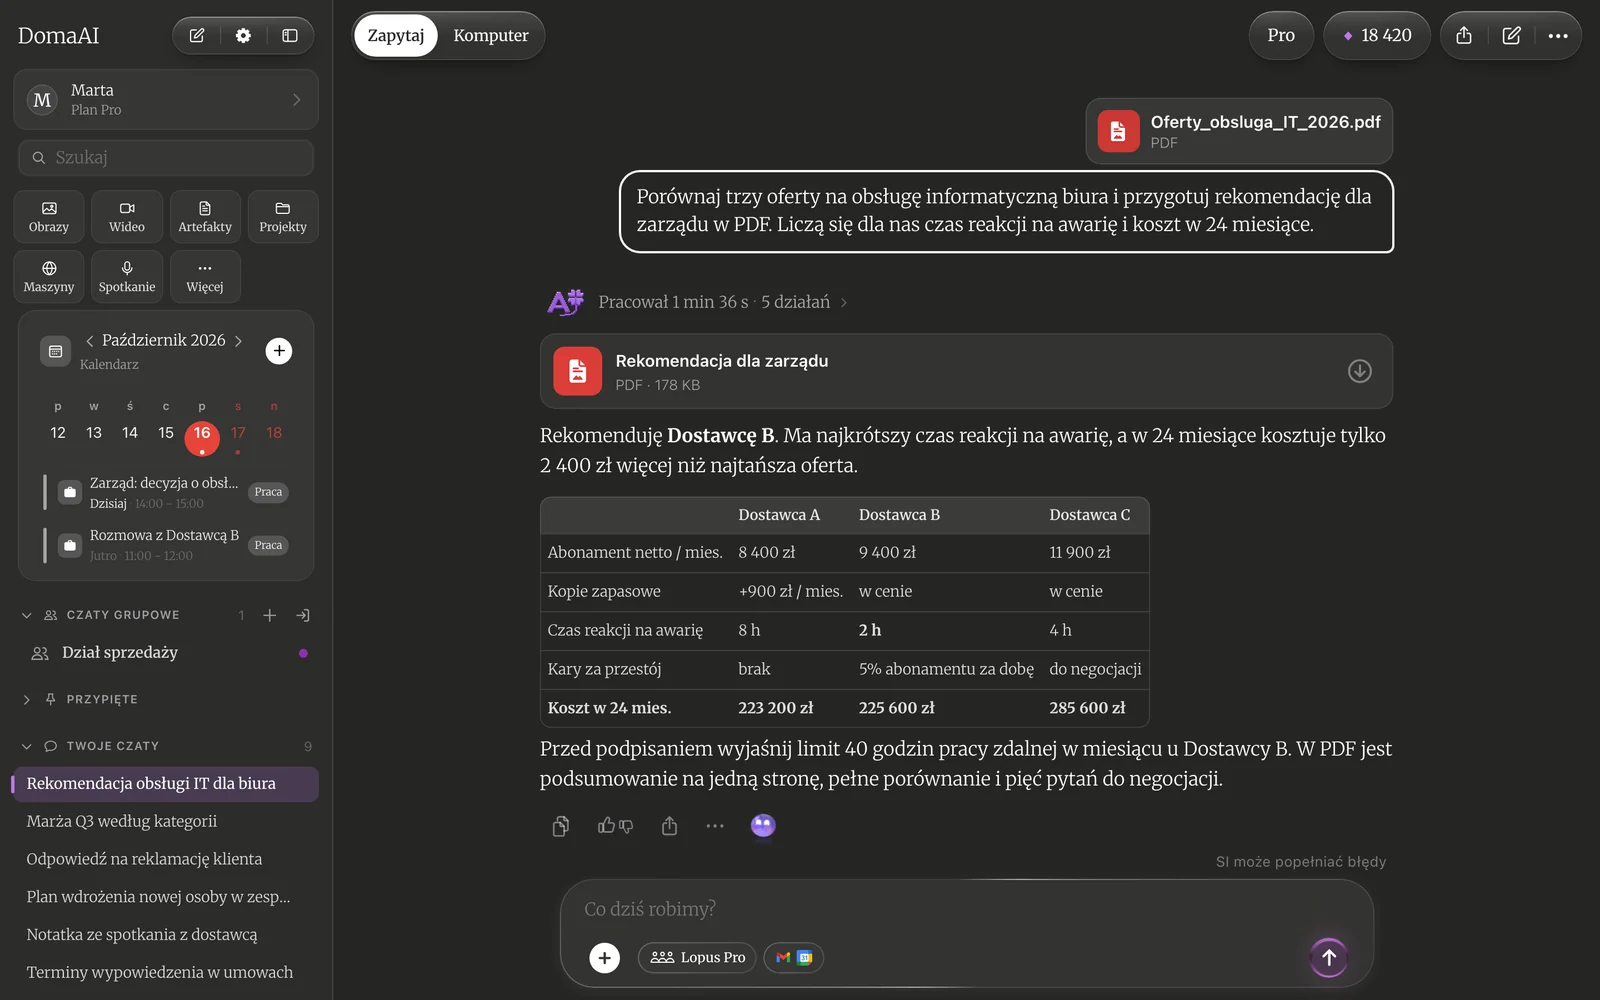
Task: Open settings gear in sidebar header
Action: coord(243,36)
